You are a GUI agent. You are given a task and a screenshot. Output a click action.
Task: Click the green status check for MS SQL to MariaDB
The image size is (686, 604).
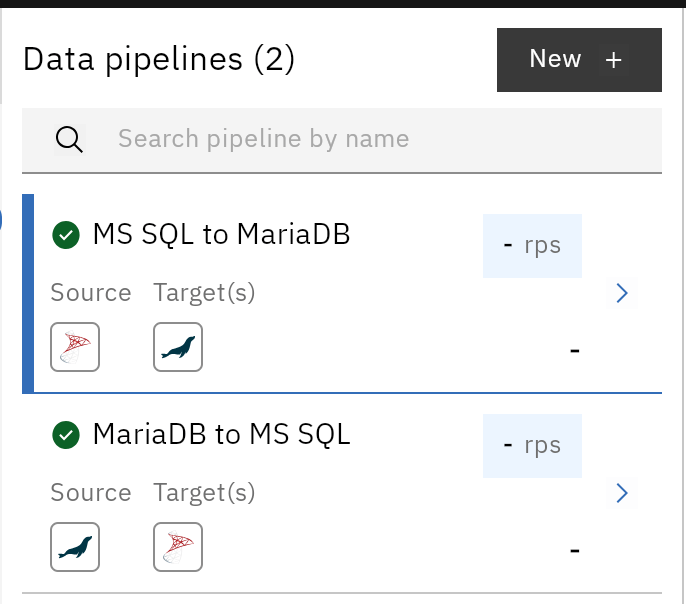tap(66, 235)
